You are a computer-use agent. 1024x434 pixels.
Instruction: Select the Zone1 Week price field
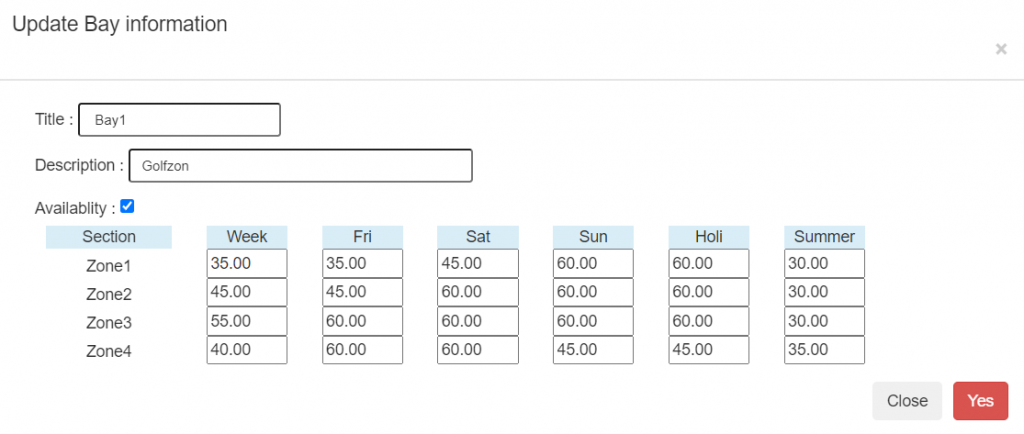(x=247, y=264)
